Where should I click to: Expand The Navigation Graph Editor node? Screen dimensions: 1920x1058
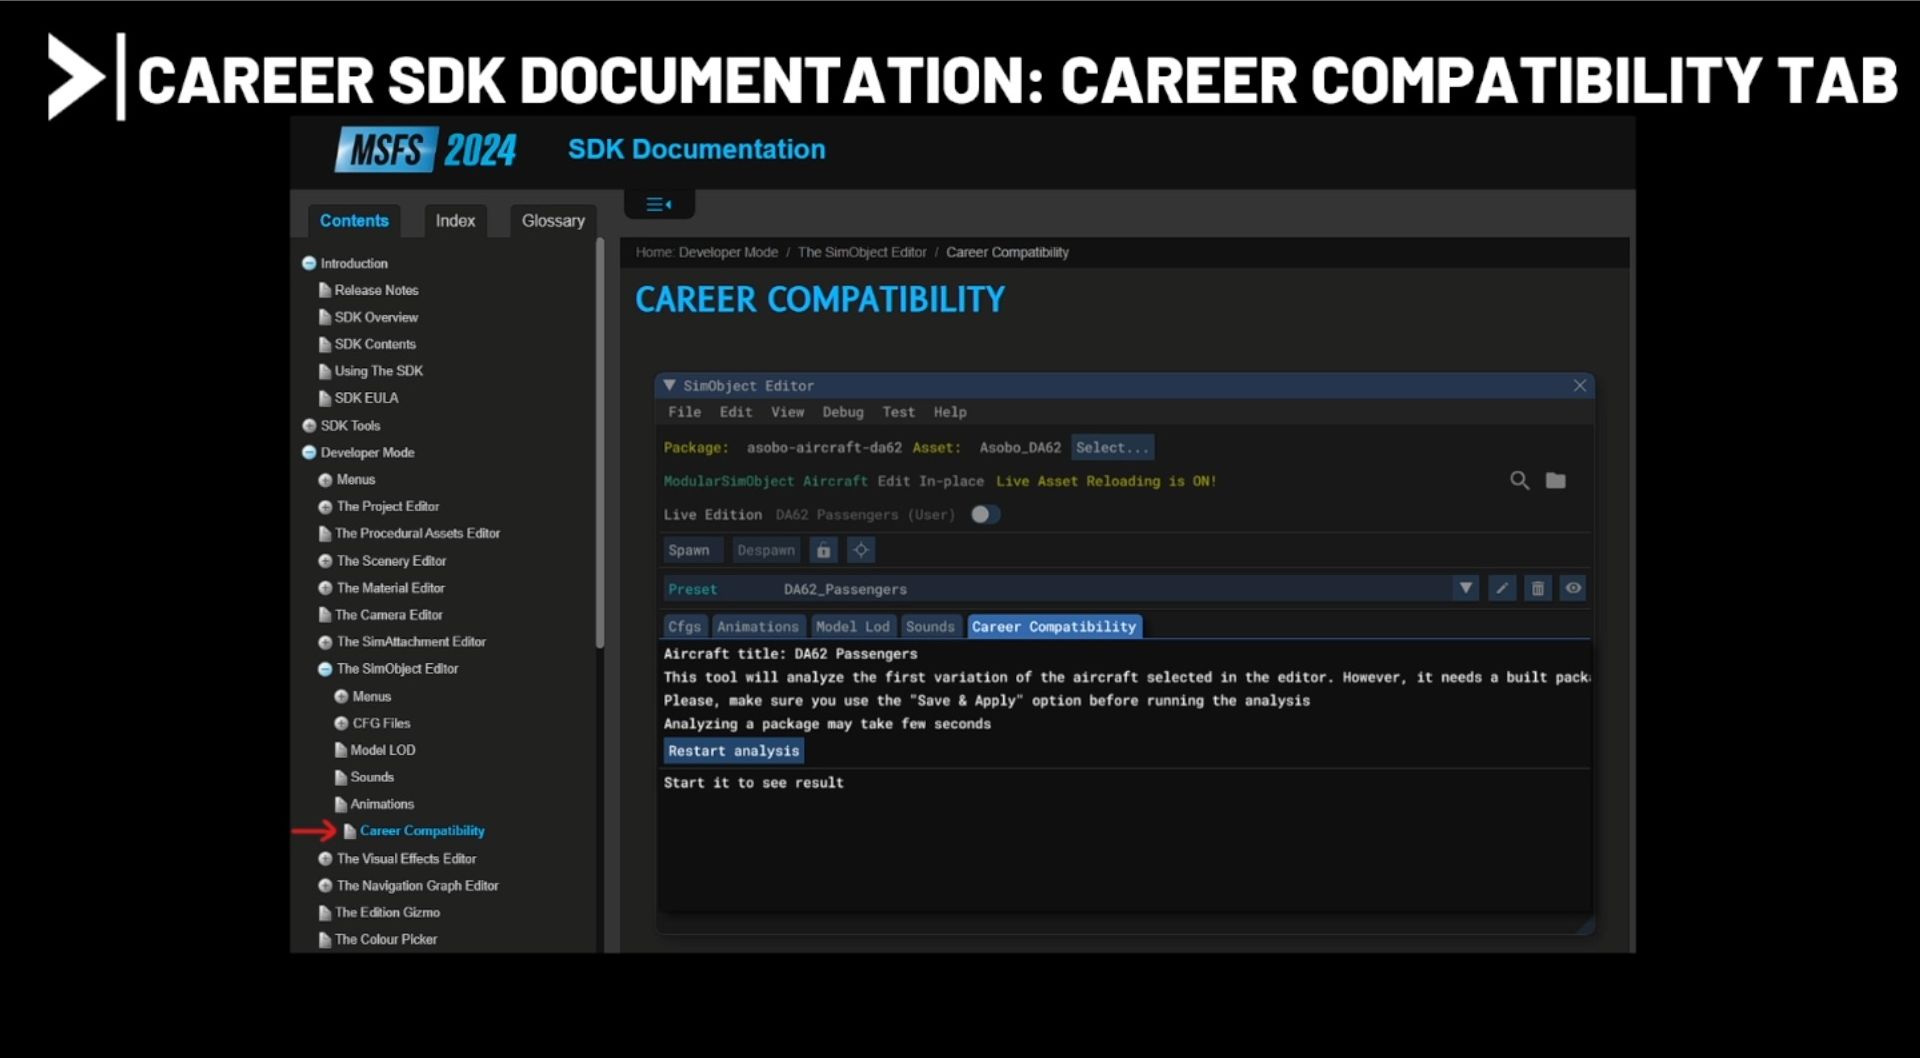pyautogui.click(x=325, y=886)
